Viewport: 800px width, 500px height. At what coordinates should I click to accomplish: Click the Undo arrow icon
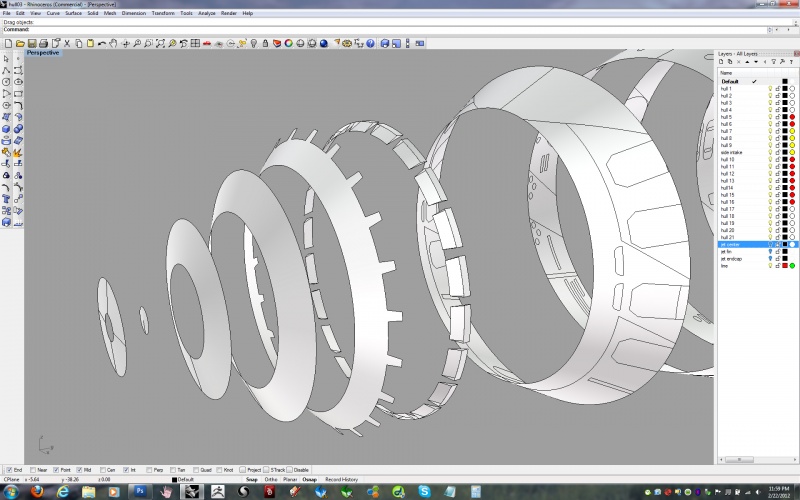[102, 43]
